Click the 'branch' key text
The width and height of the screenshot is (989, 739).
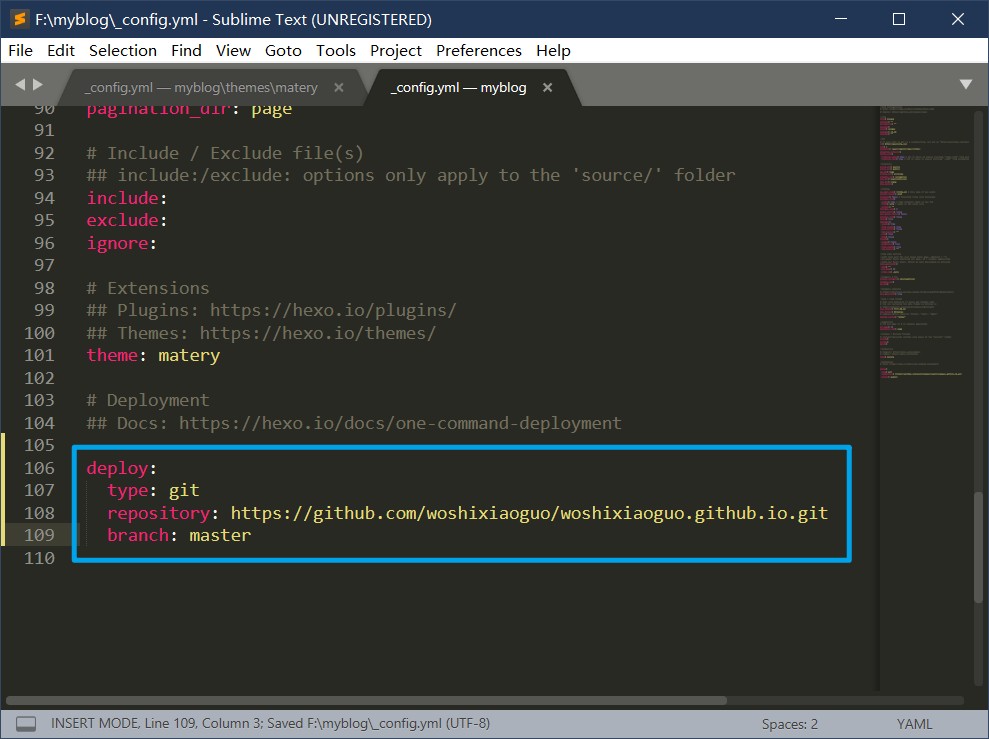pos(138,535)
